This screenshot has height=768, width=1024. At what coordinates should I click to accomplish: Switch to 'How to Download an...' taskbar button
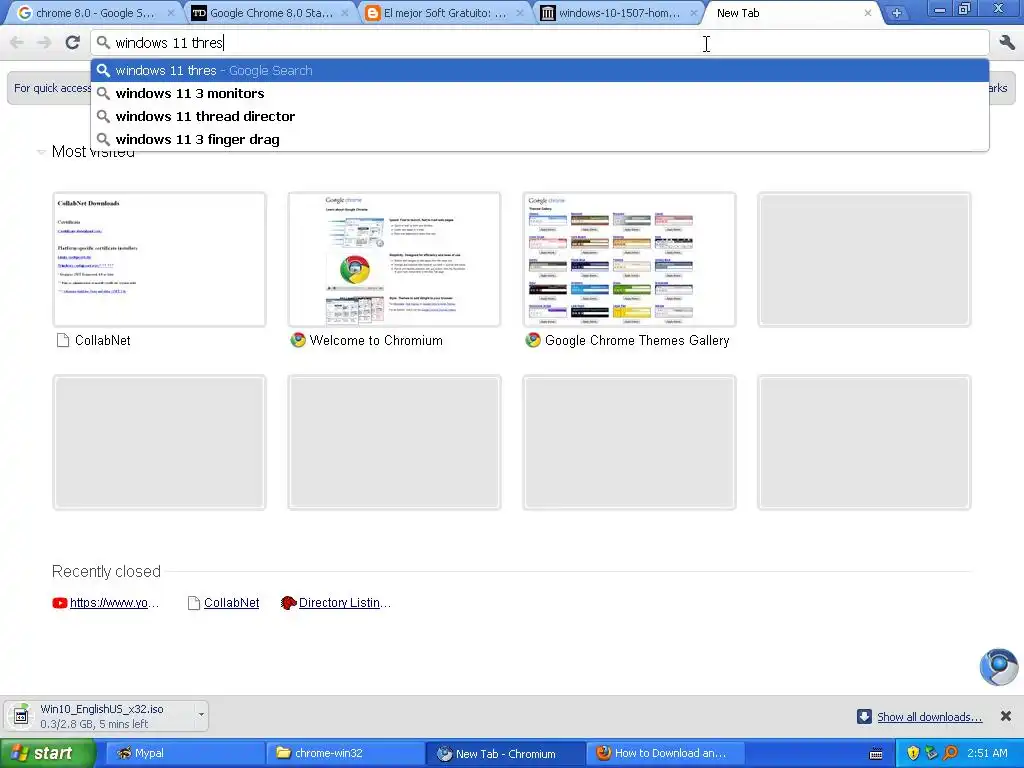click(x=665, y=753)
